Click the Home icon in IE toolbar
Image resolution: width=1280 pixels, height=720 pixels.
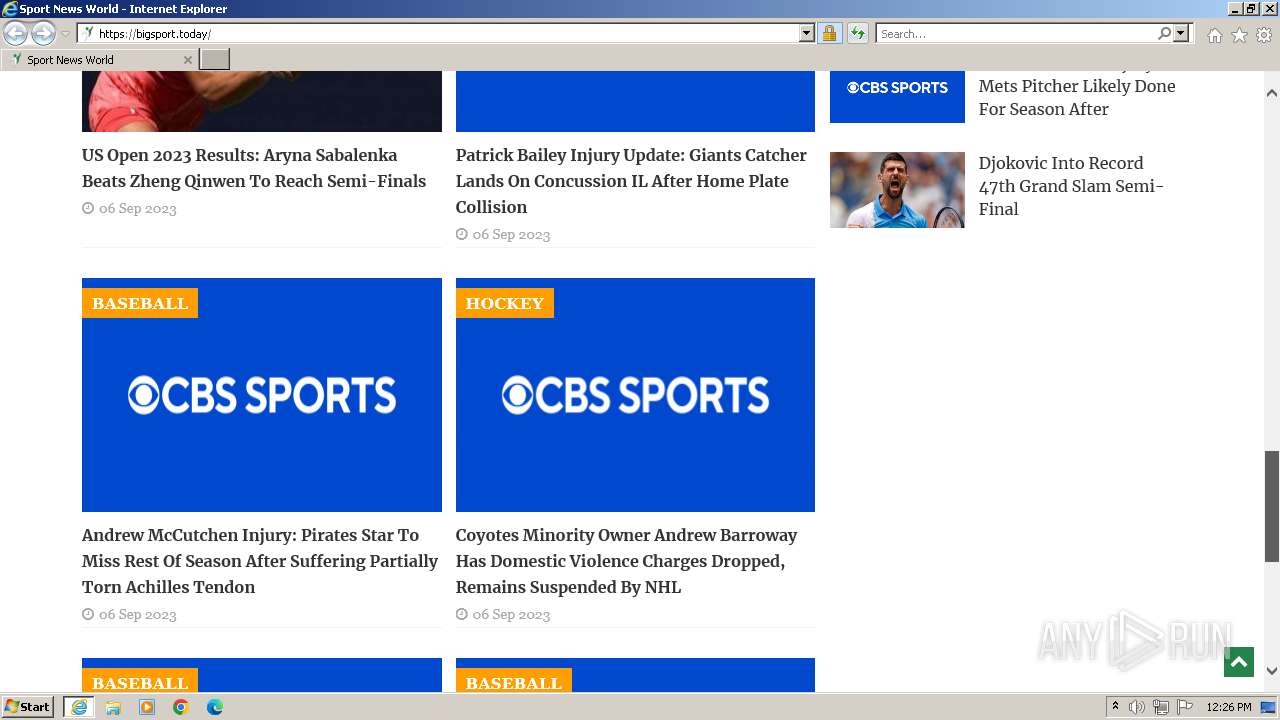1214,35
